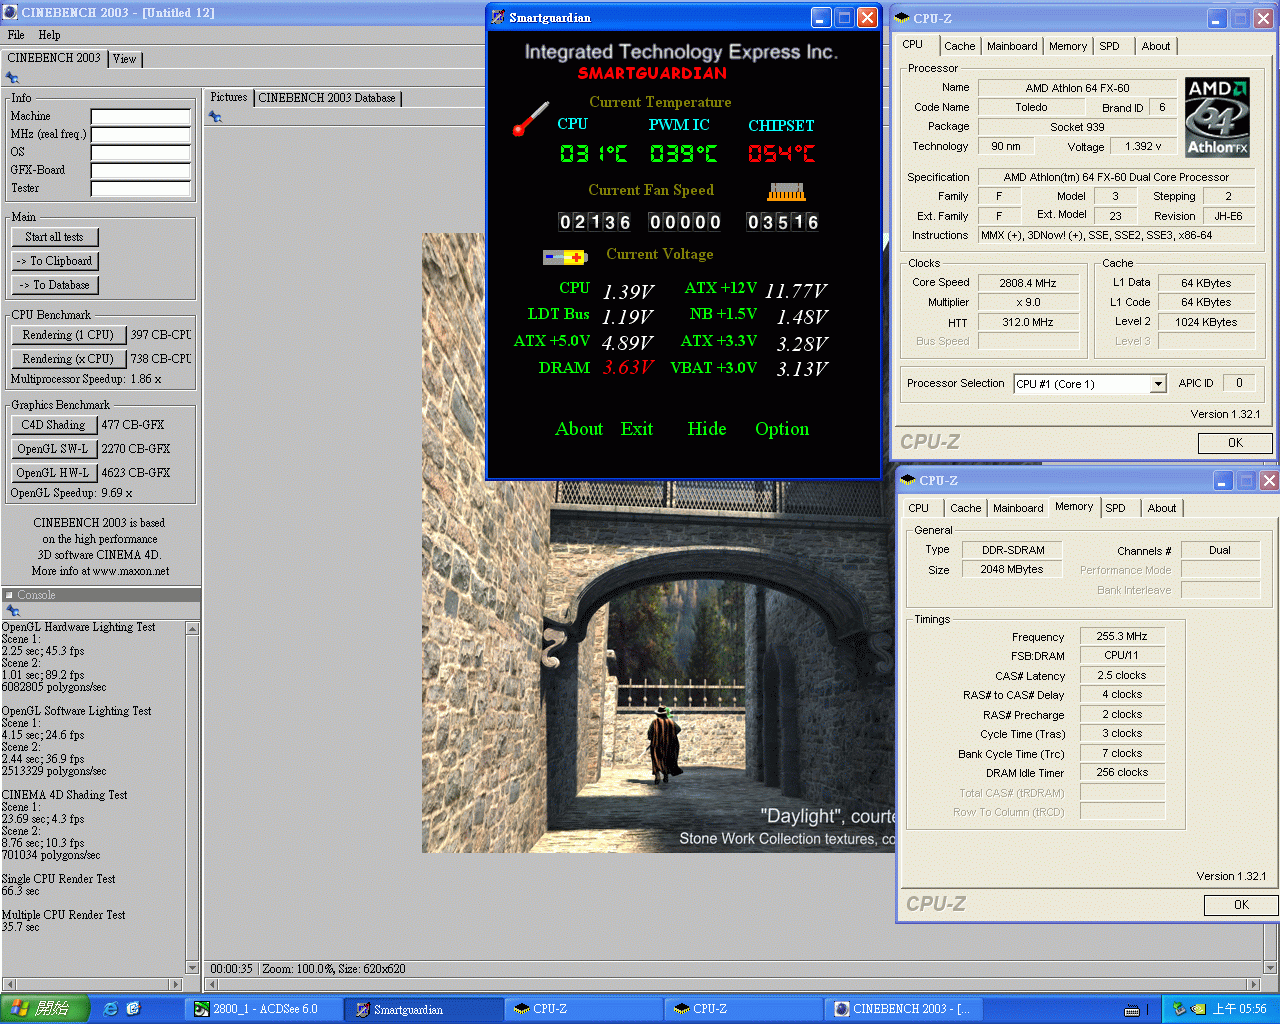Switch to first CPU-Z taskbar item
The image size is (1280, 1024).
[584, 1009]
